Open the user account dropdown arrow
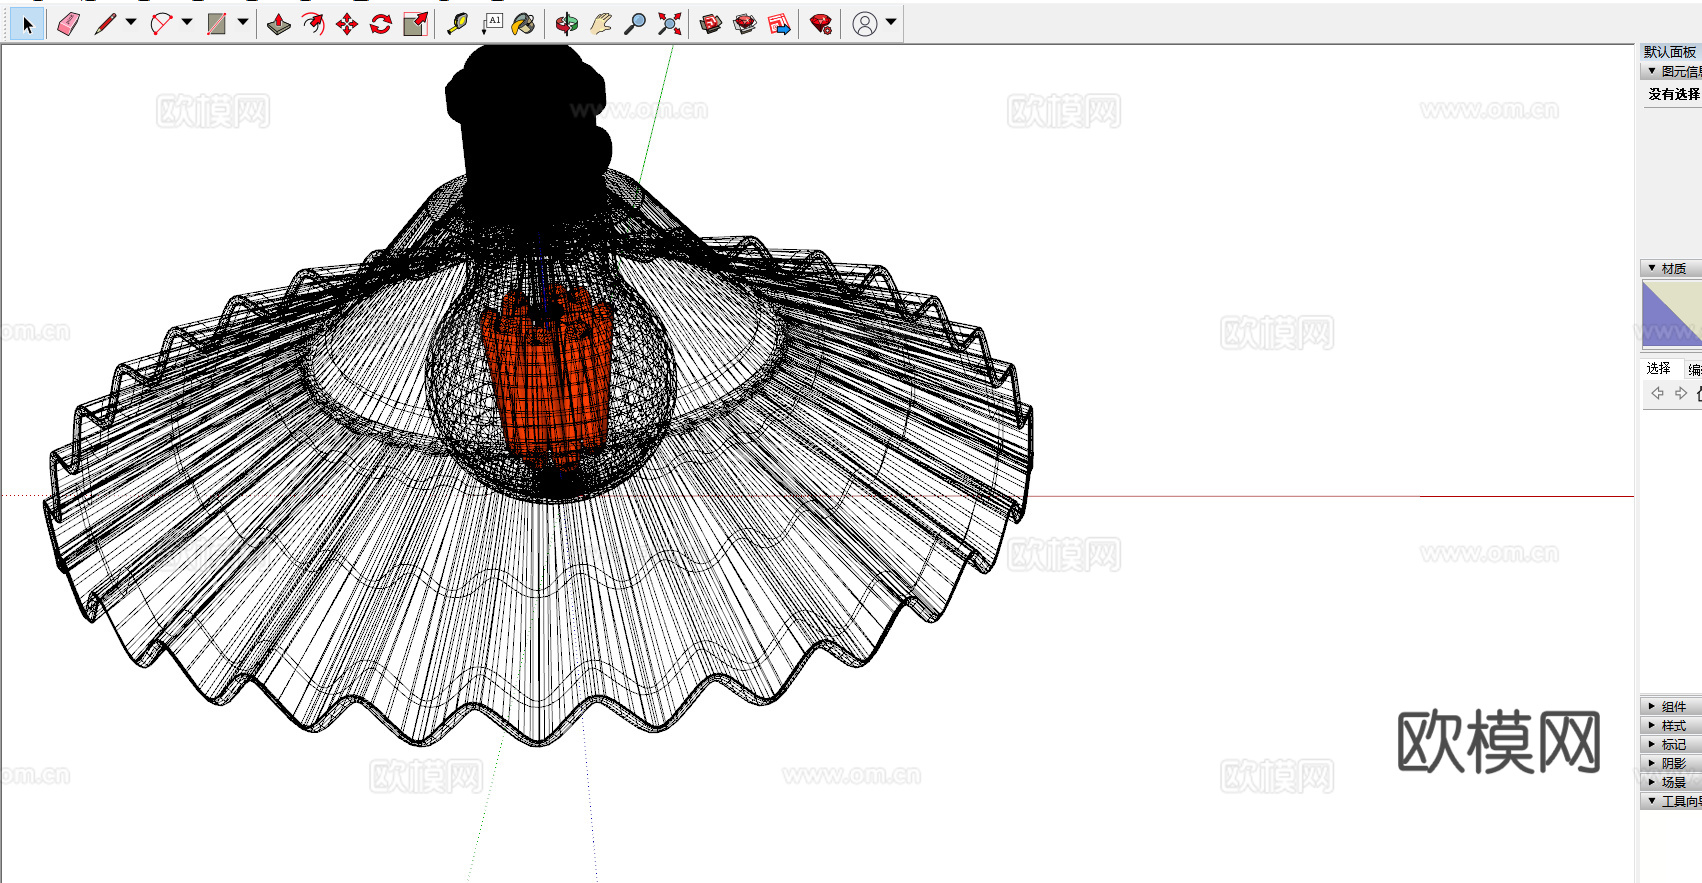Image resolution: width=1702 pixels, height=883 pixels. click(x=891, y=22)
